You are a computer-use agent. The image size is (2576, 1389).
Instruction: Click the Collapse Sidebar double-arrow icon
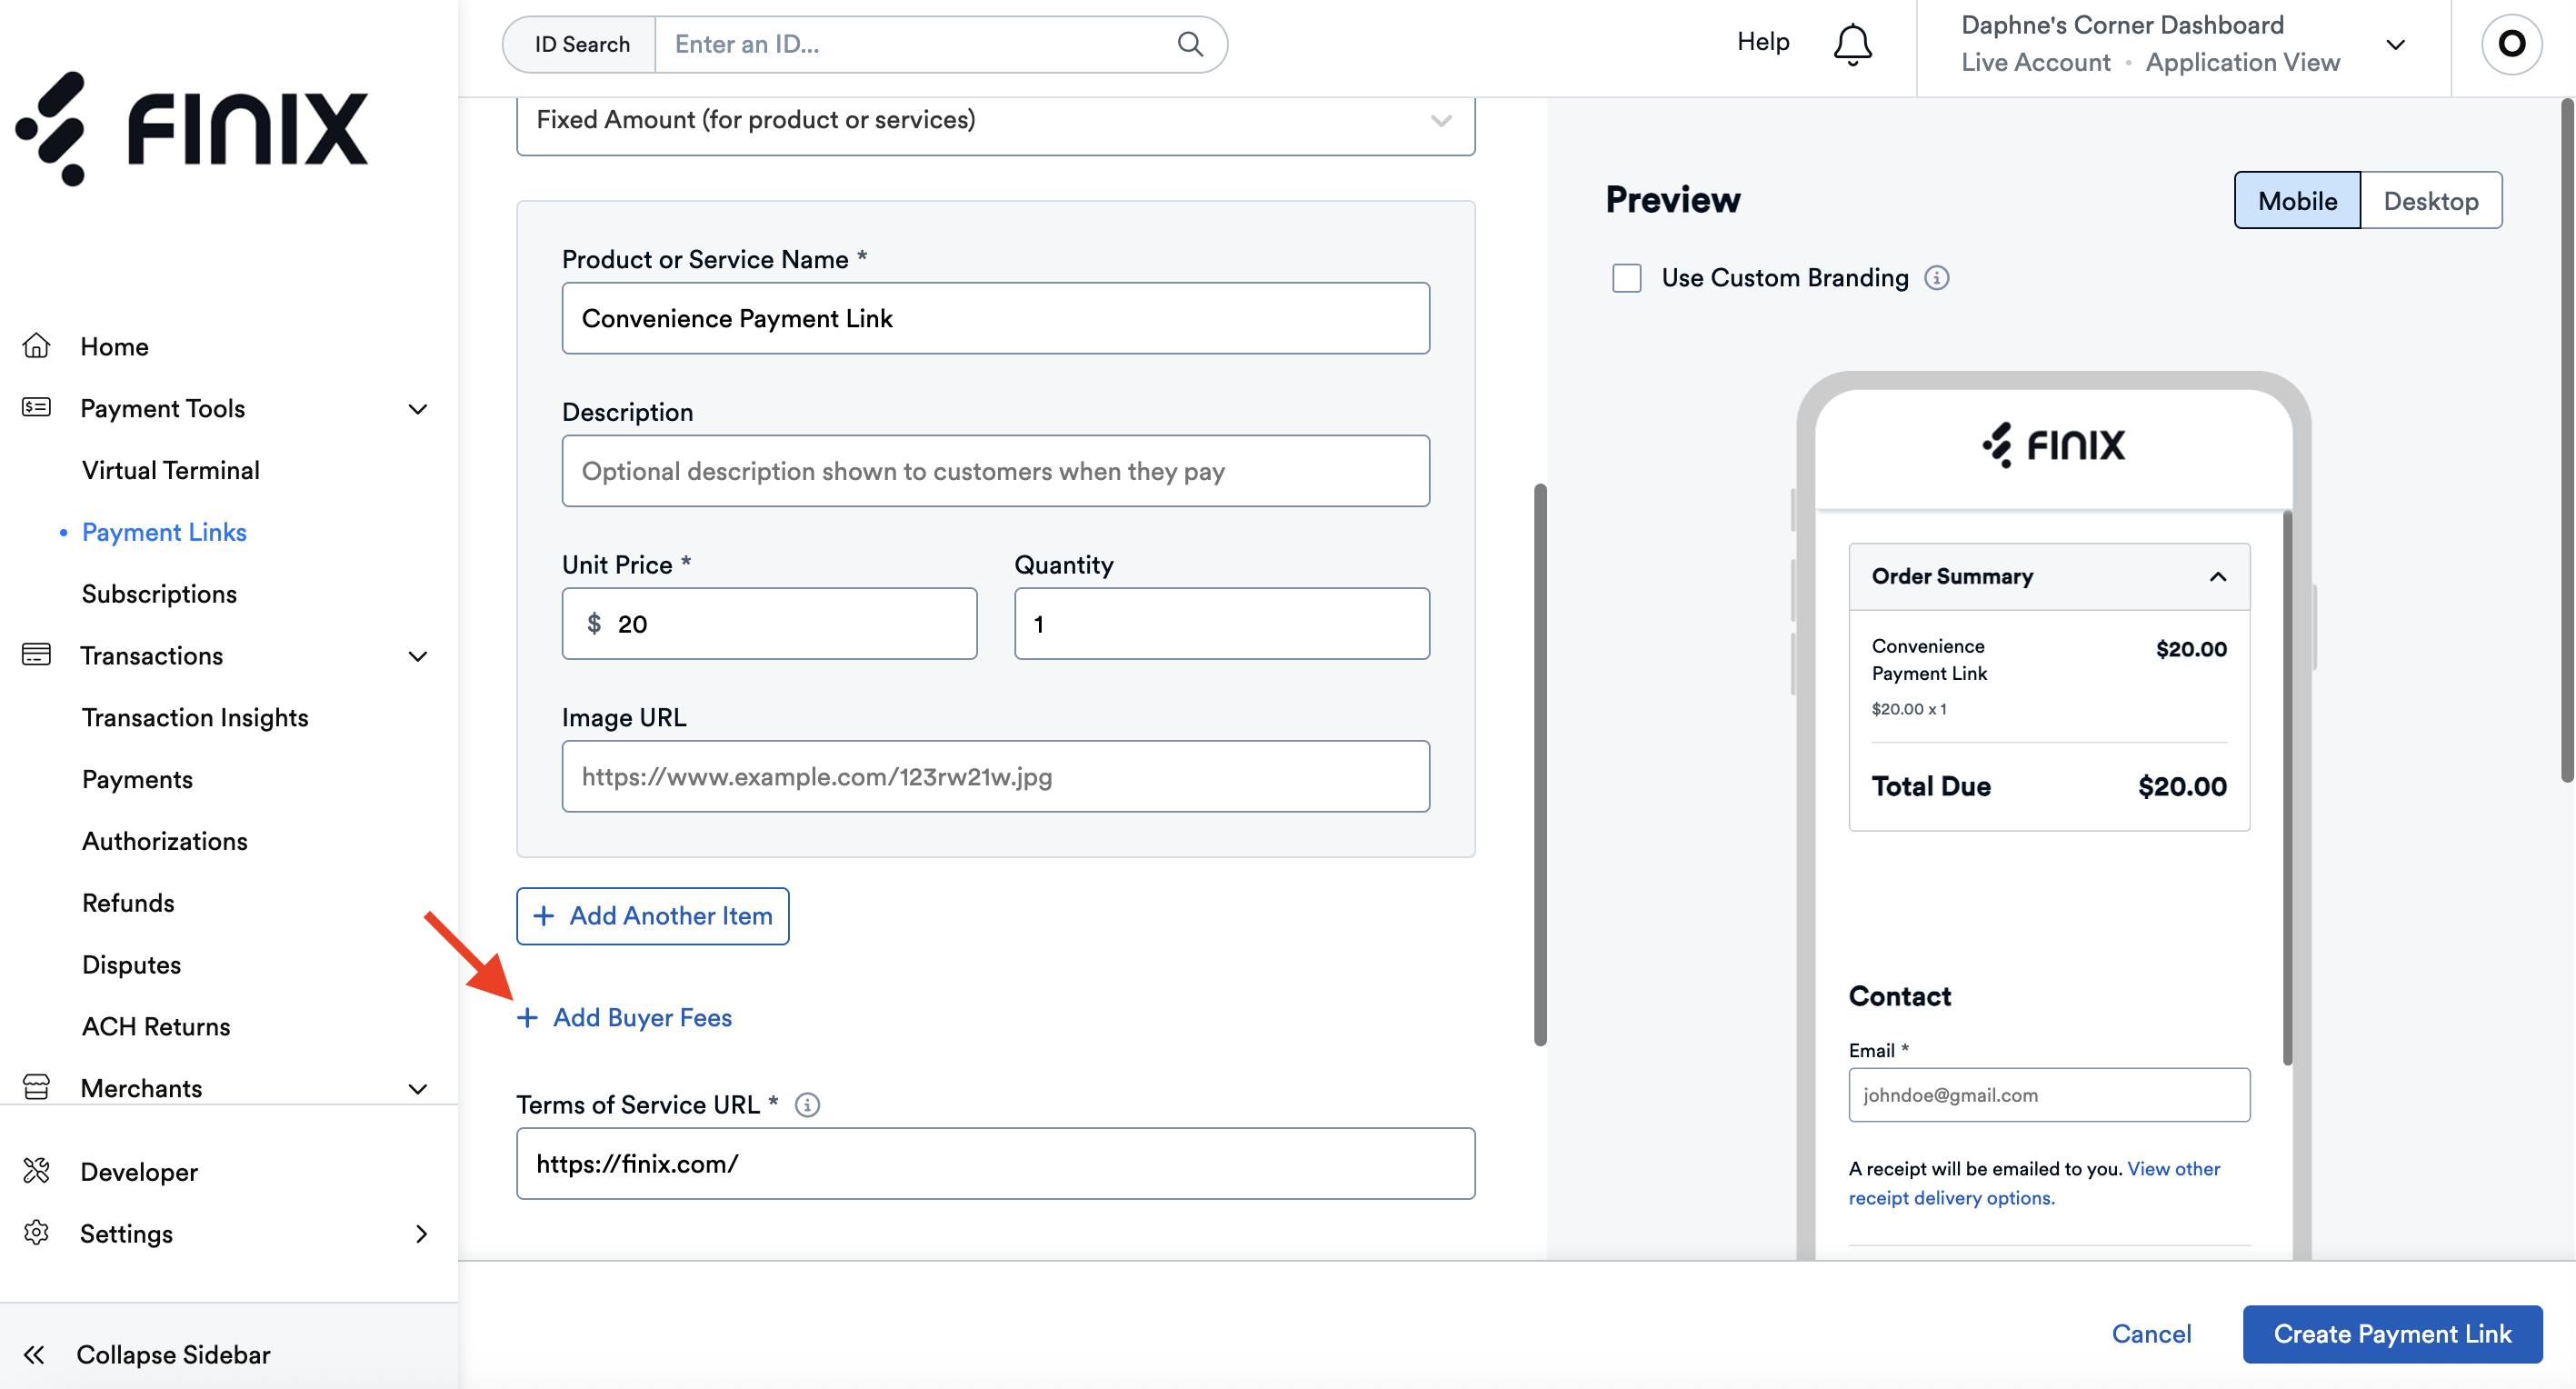click(x=34, y=1354)
